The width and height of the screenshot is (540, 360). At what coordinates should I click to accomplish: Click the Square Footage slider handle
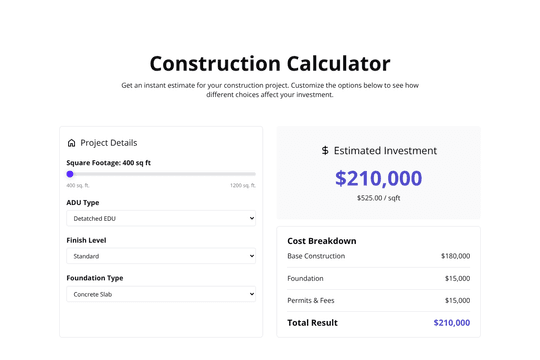pos(70,174)
